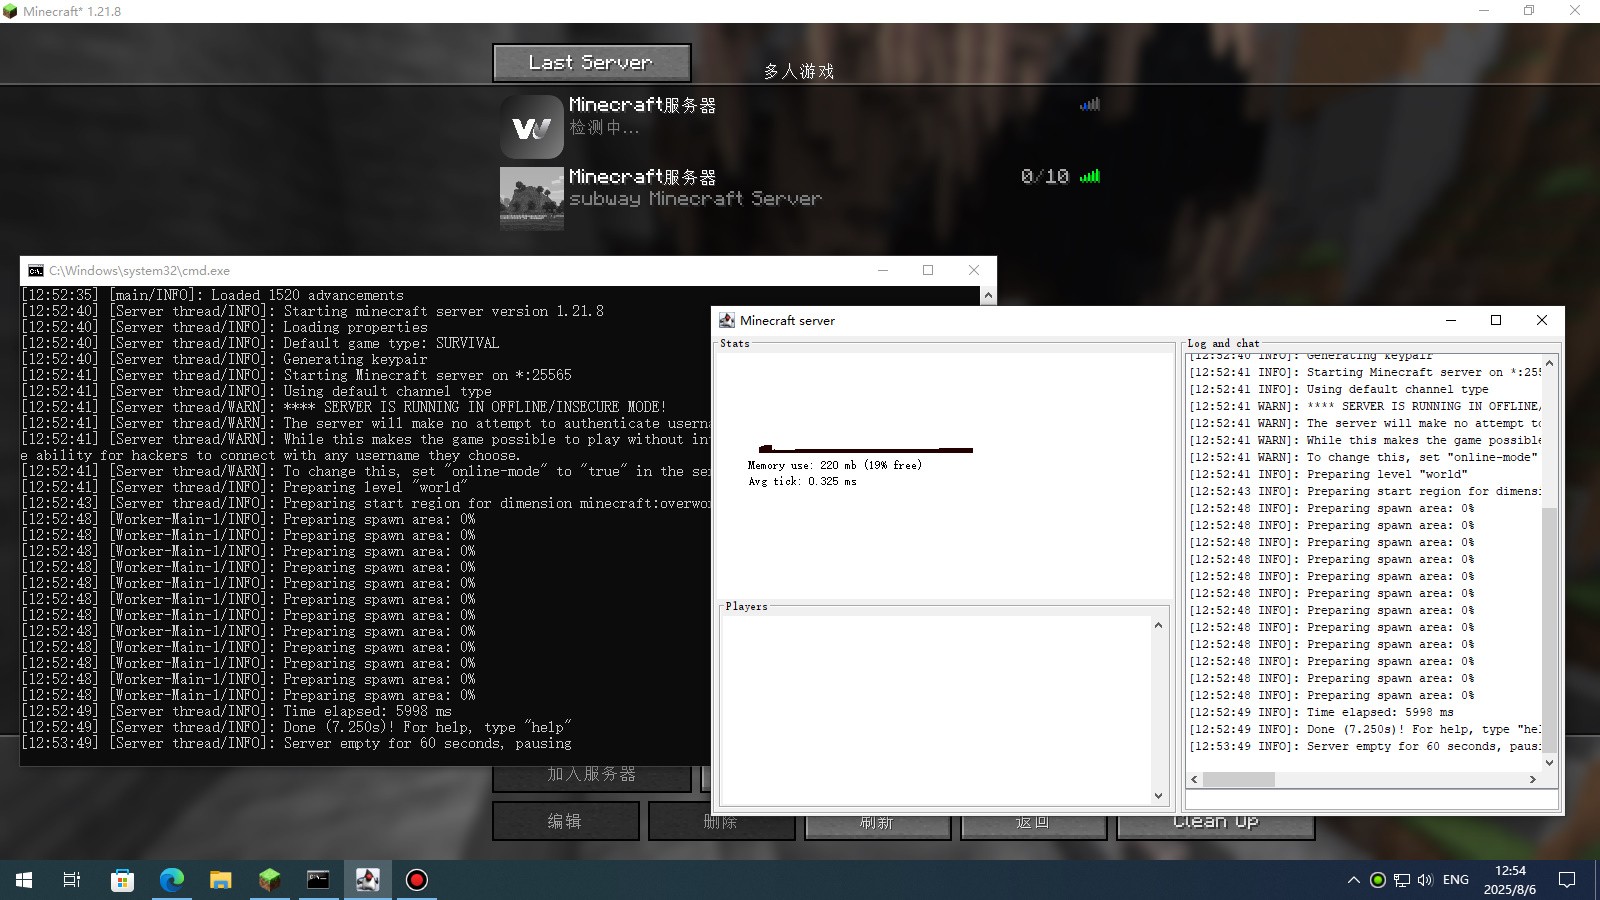
Task: Click the cmd.exe title bar icon
Action: (36, 271)
